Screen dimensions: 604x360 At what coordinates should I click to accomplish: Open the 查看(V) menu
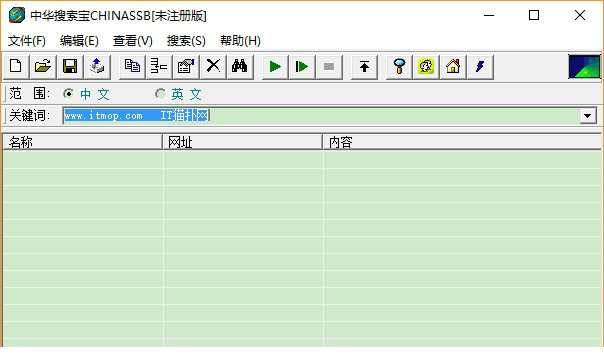(133, 41)
